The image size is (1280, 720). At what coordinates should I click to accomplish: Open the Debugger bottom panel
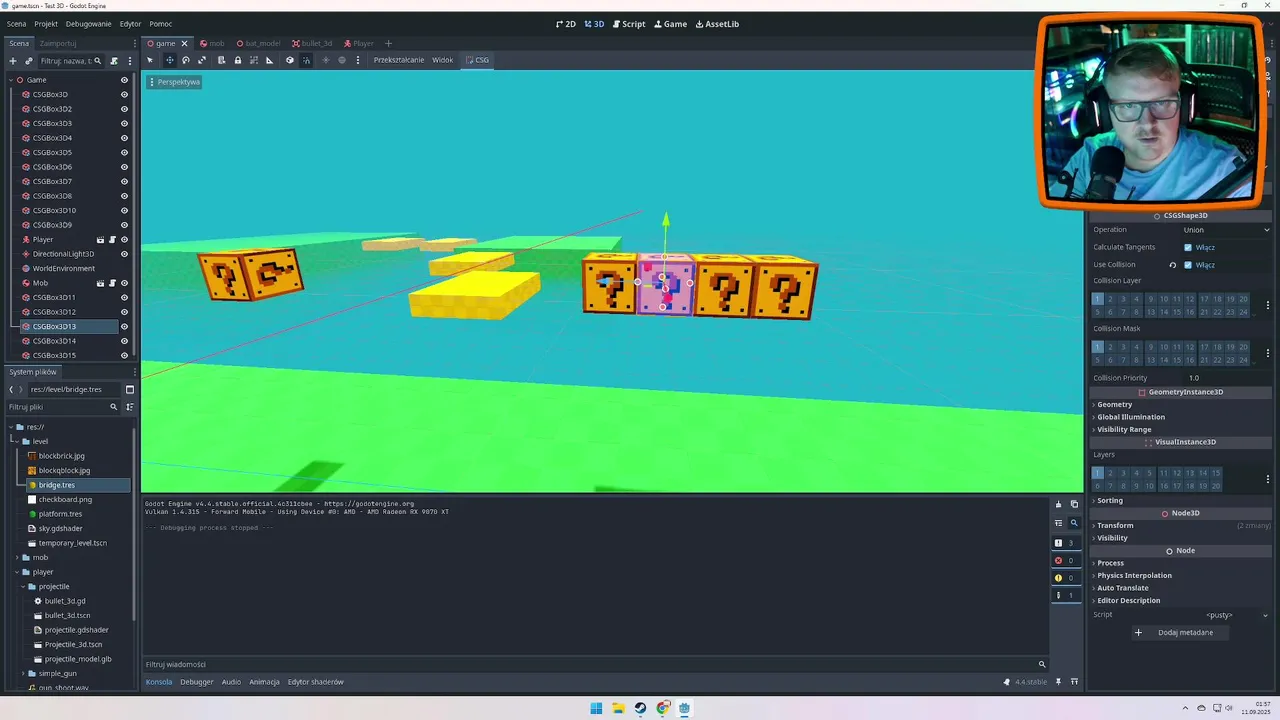pos(197,682)
